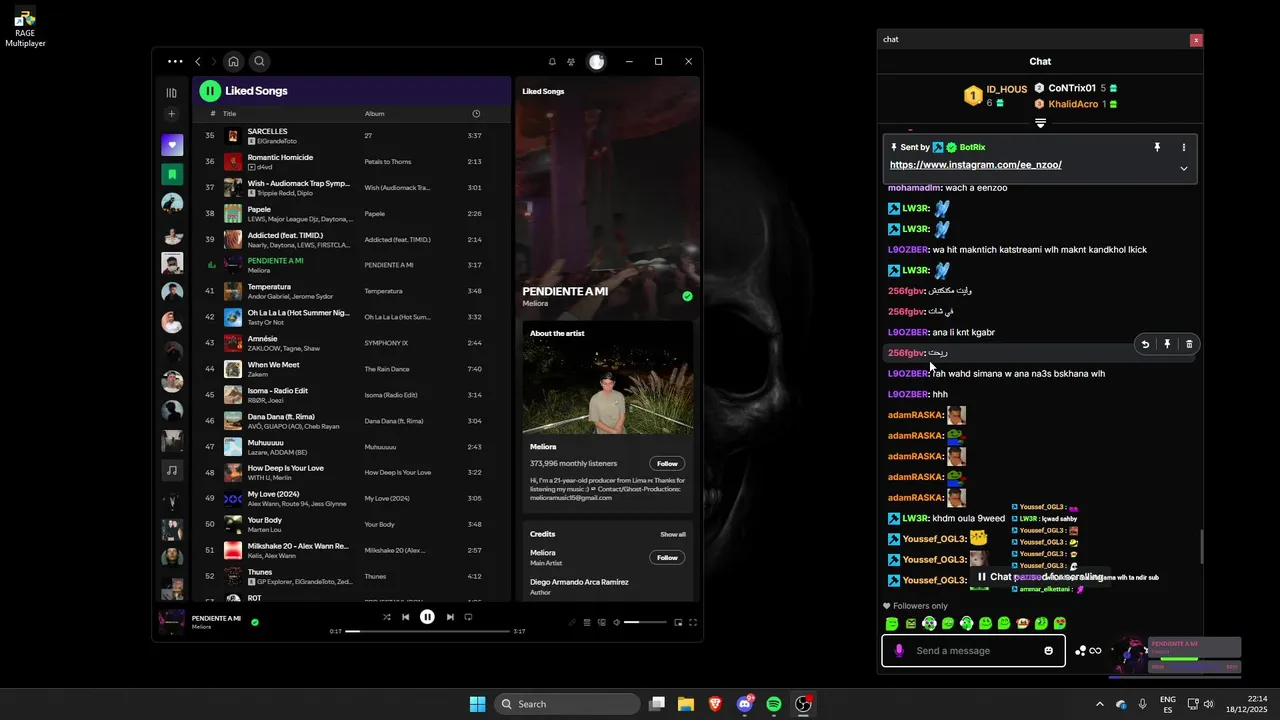Expand pinned message chevron in chat

point(1184,168)
